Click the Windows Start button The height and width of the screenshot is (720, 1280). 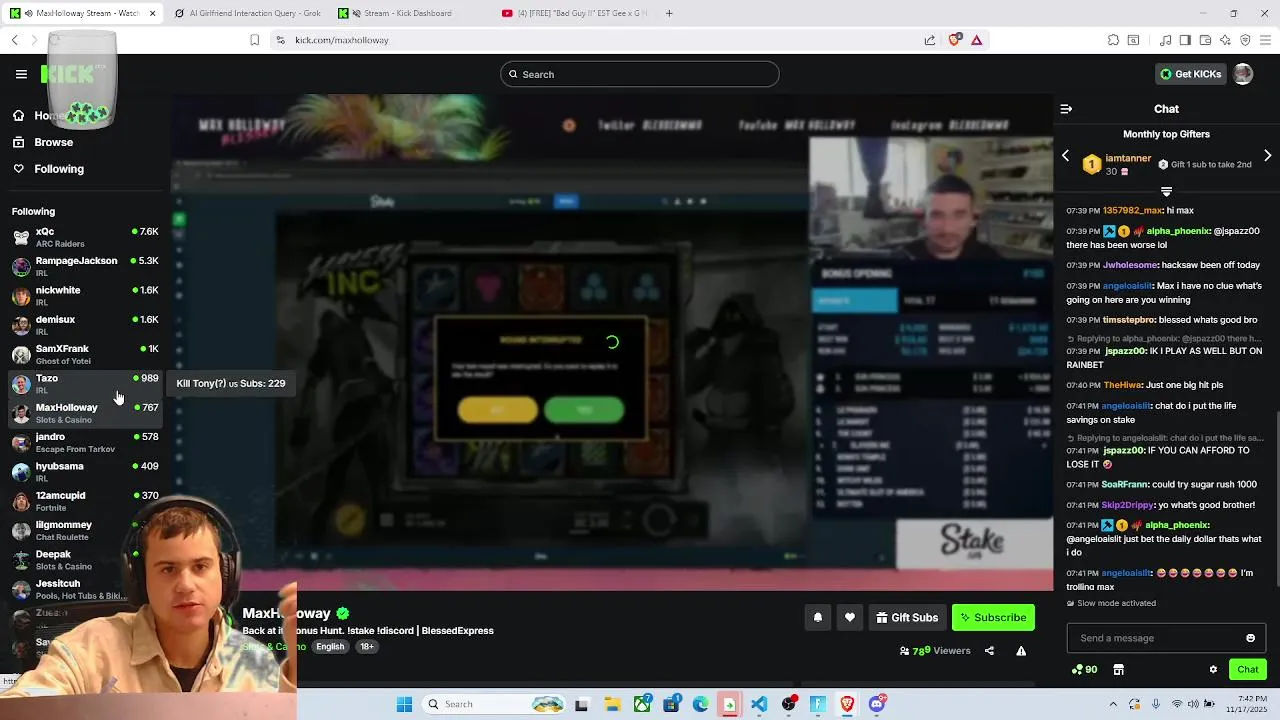[x=404, y=704]
